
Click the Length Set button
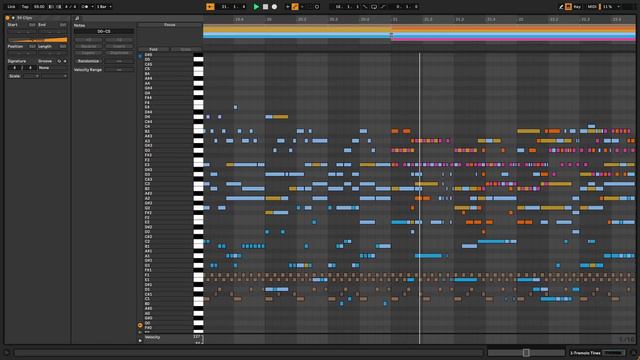pyautogui.click(x=63, y=47)
